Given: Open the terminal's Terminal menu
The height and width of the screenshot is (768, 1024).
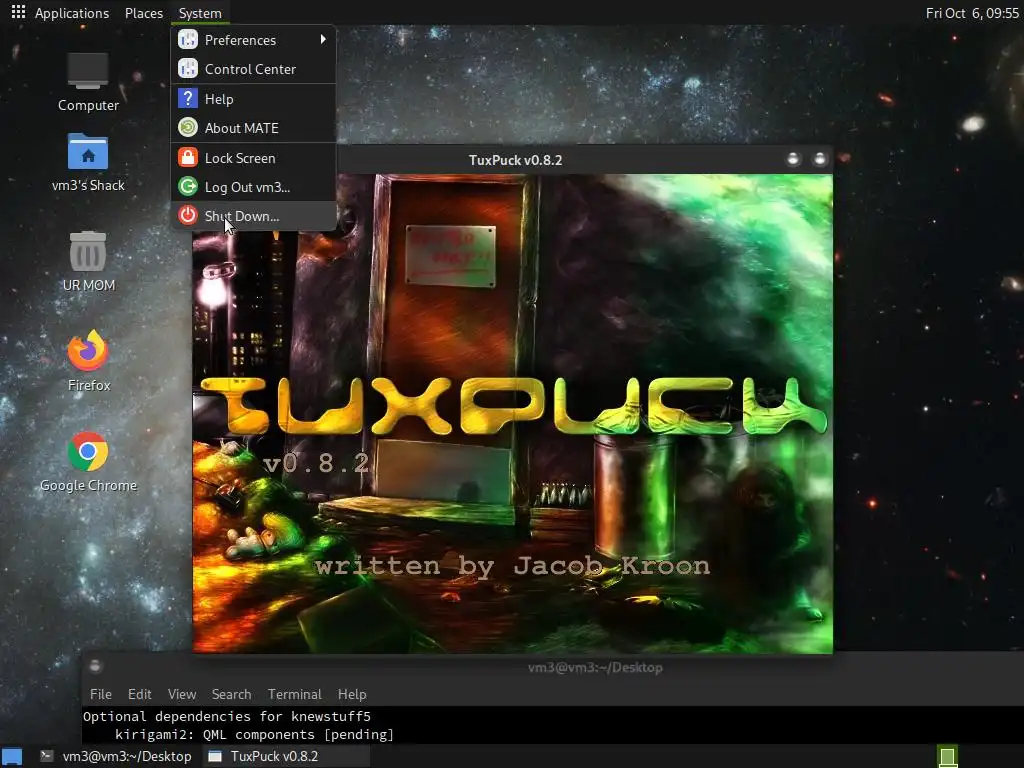Looking at the screenshot, I should (x=295, y=694).
